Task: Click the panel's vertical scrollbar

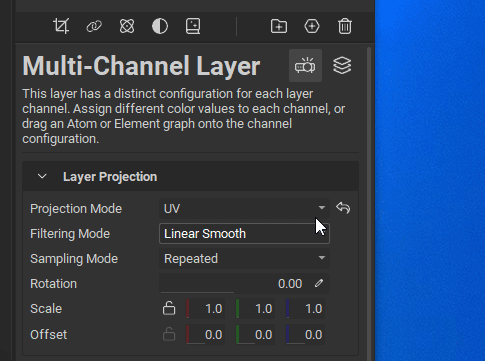Action: [x=369, y=203]
